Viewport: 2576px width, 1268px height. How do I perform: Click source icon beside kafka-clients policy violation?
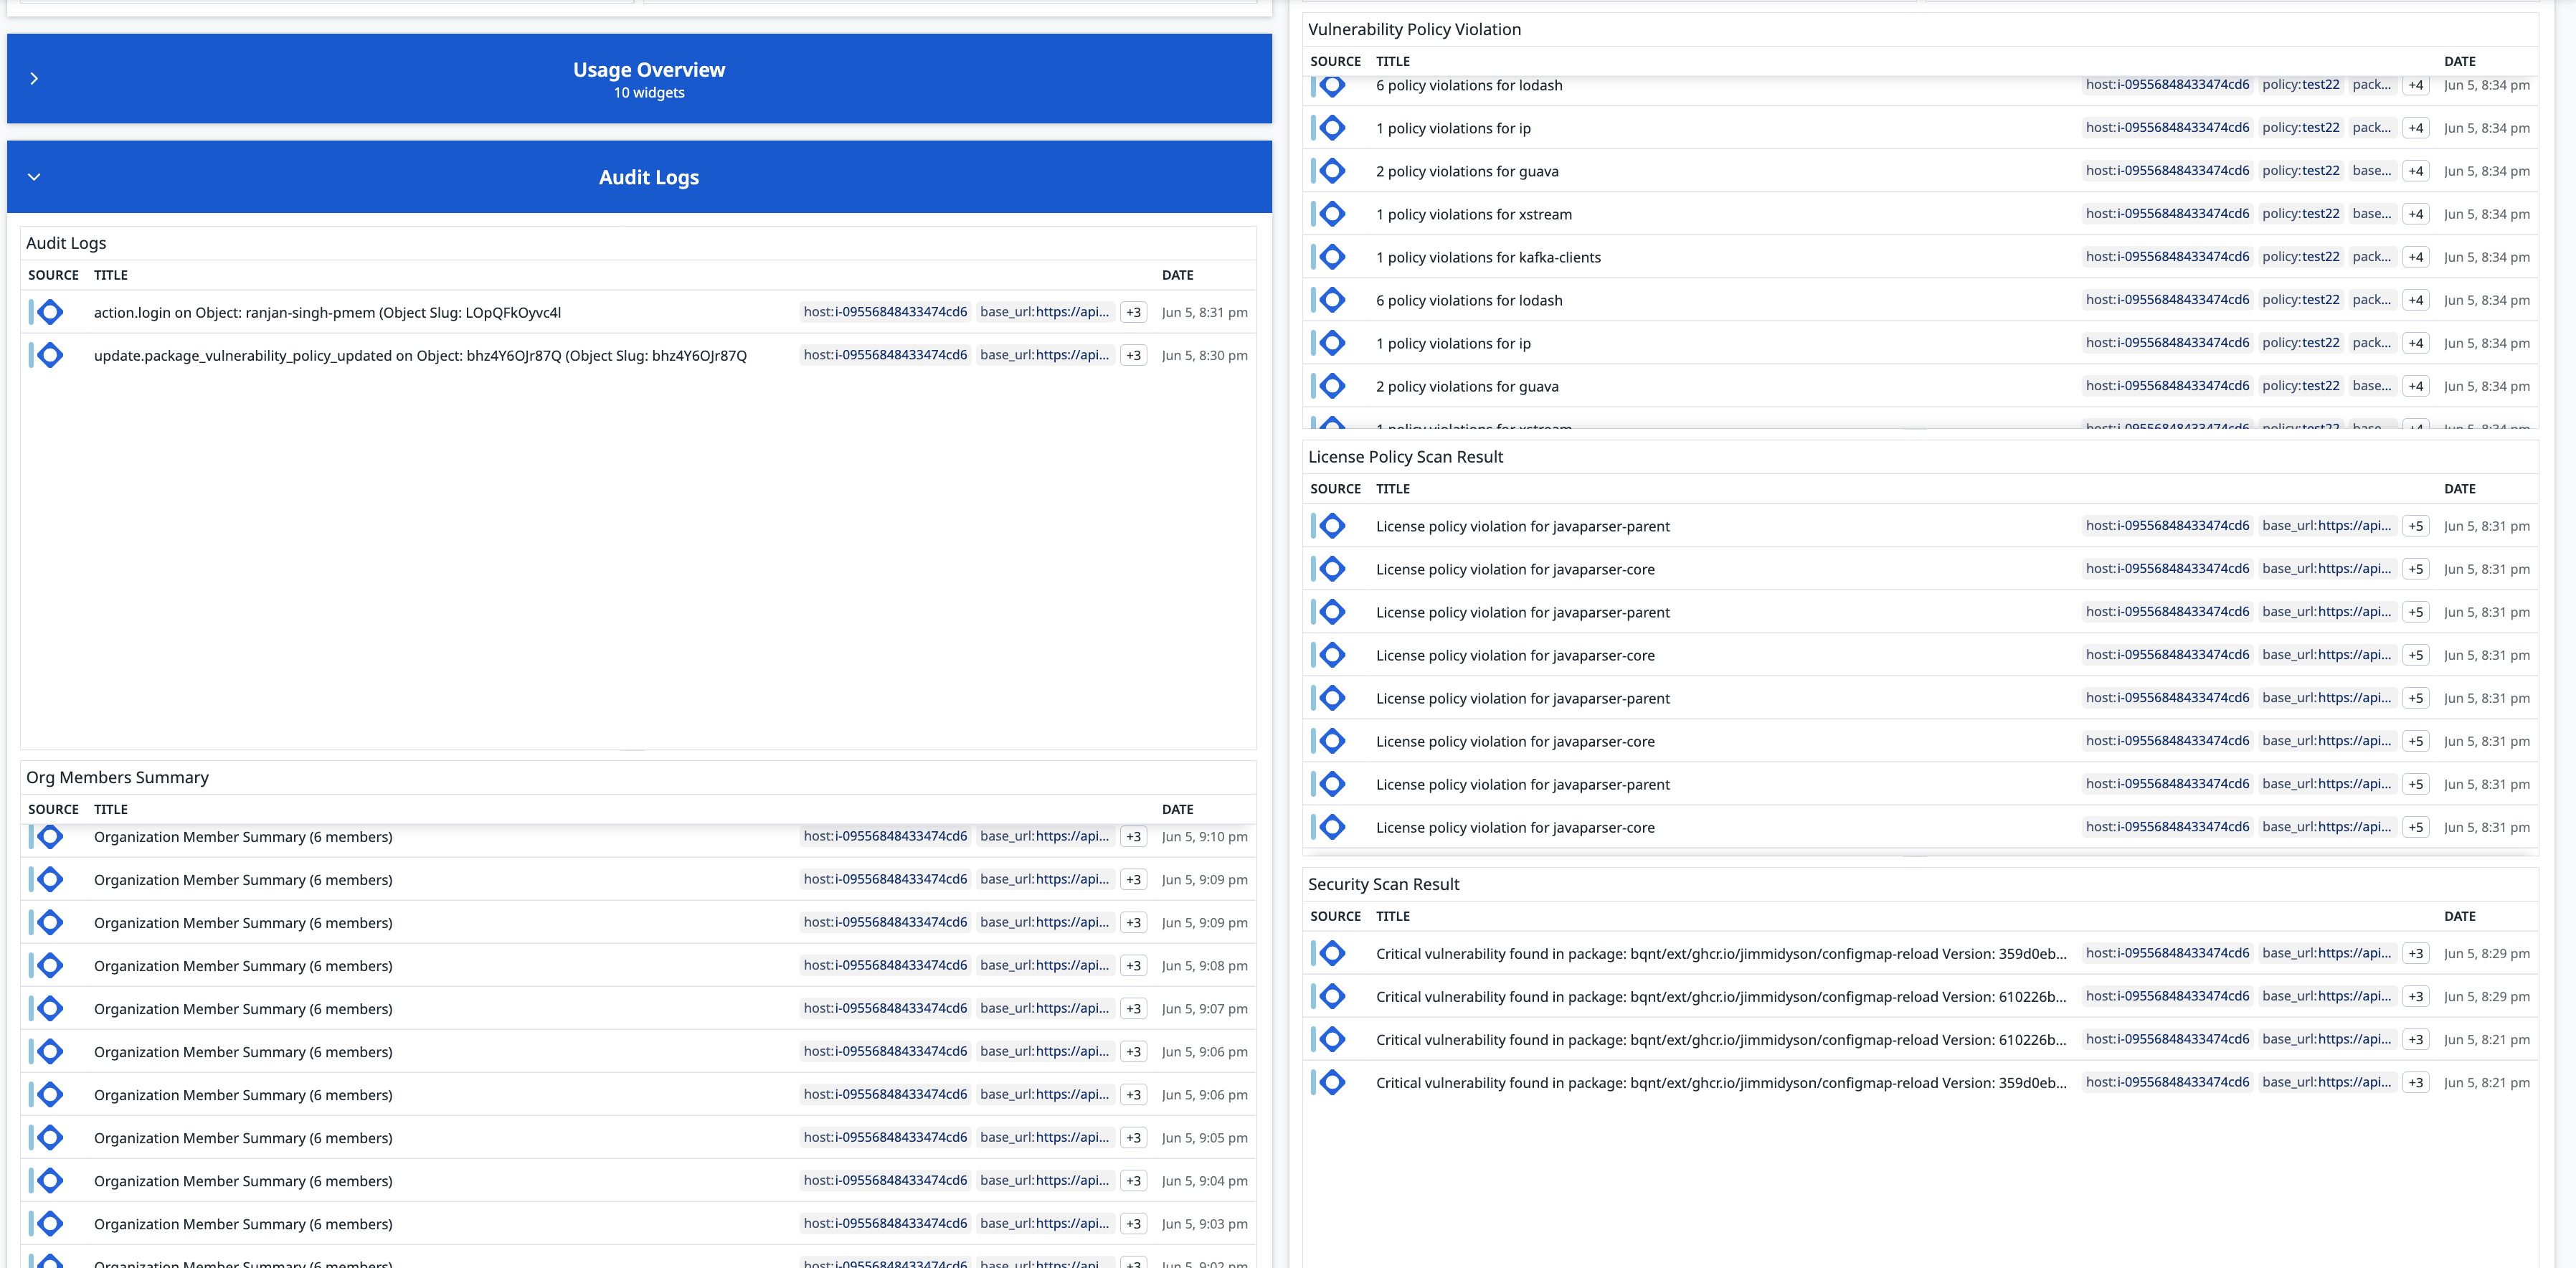(x=1332, y=257)
